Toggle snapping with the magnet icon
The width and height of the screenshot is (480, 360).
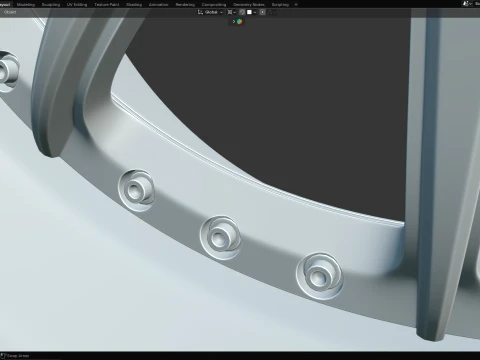[242, 12]
